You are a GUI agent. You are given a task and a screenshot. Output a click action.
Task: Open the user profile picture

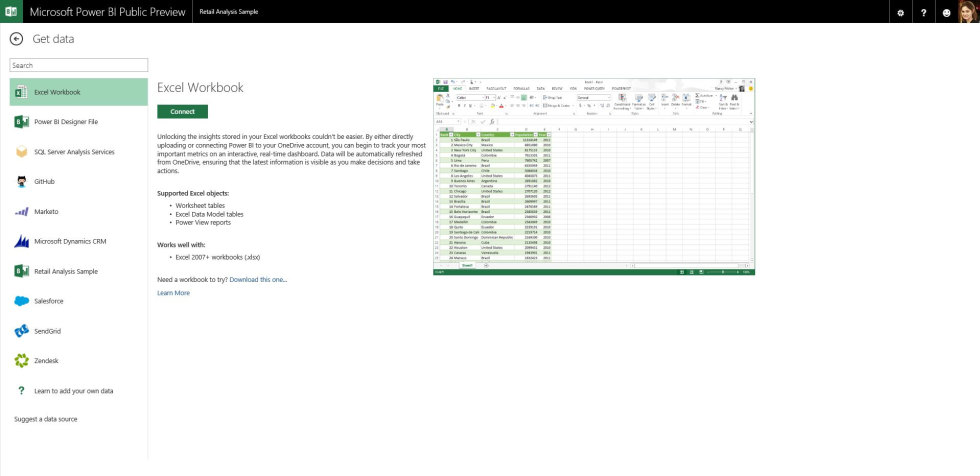pyautogui.click(x=968, y=11)
